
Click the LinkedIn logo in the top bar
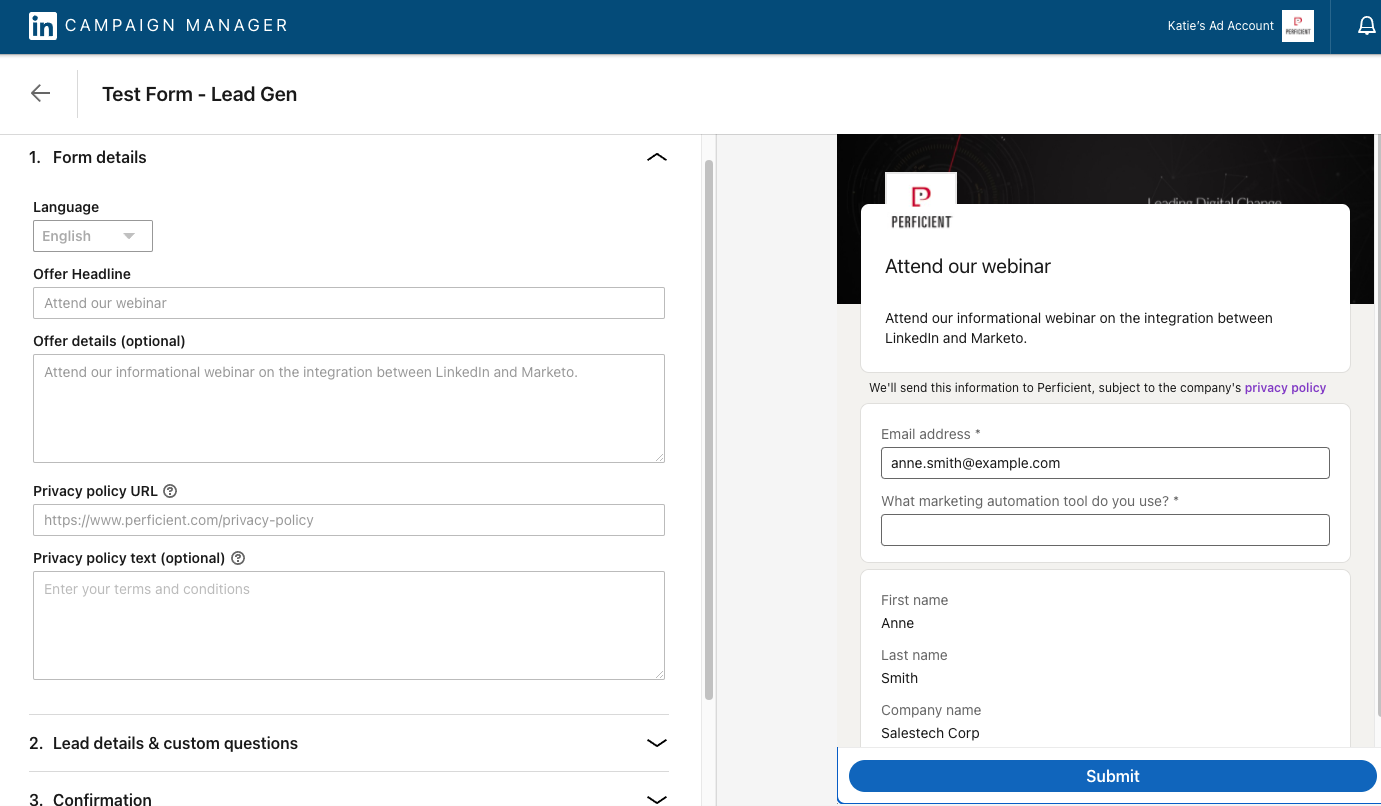pos(42,25)
